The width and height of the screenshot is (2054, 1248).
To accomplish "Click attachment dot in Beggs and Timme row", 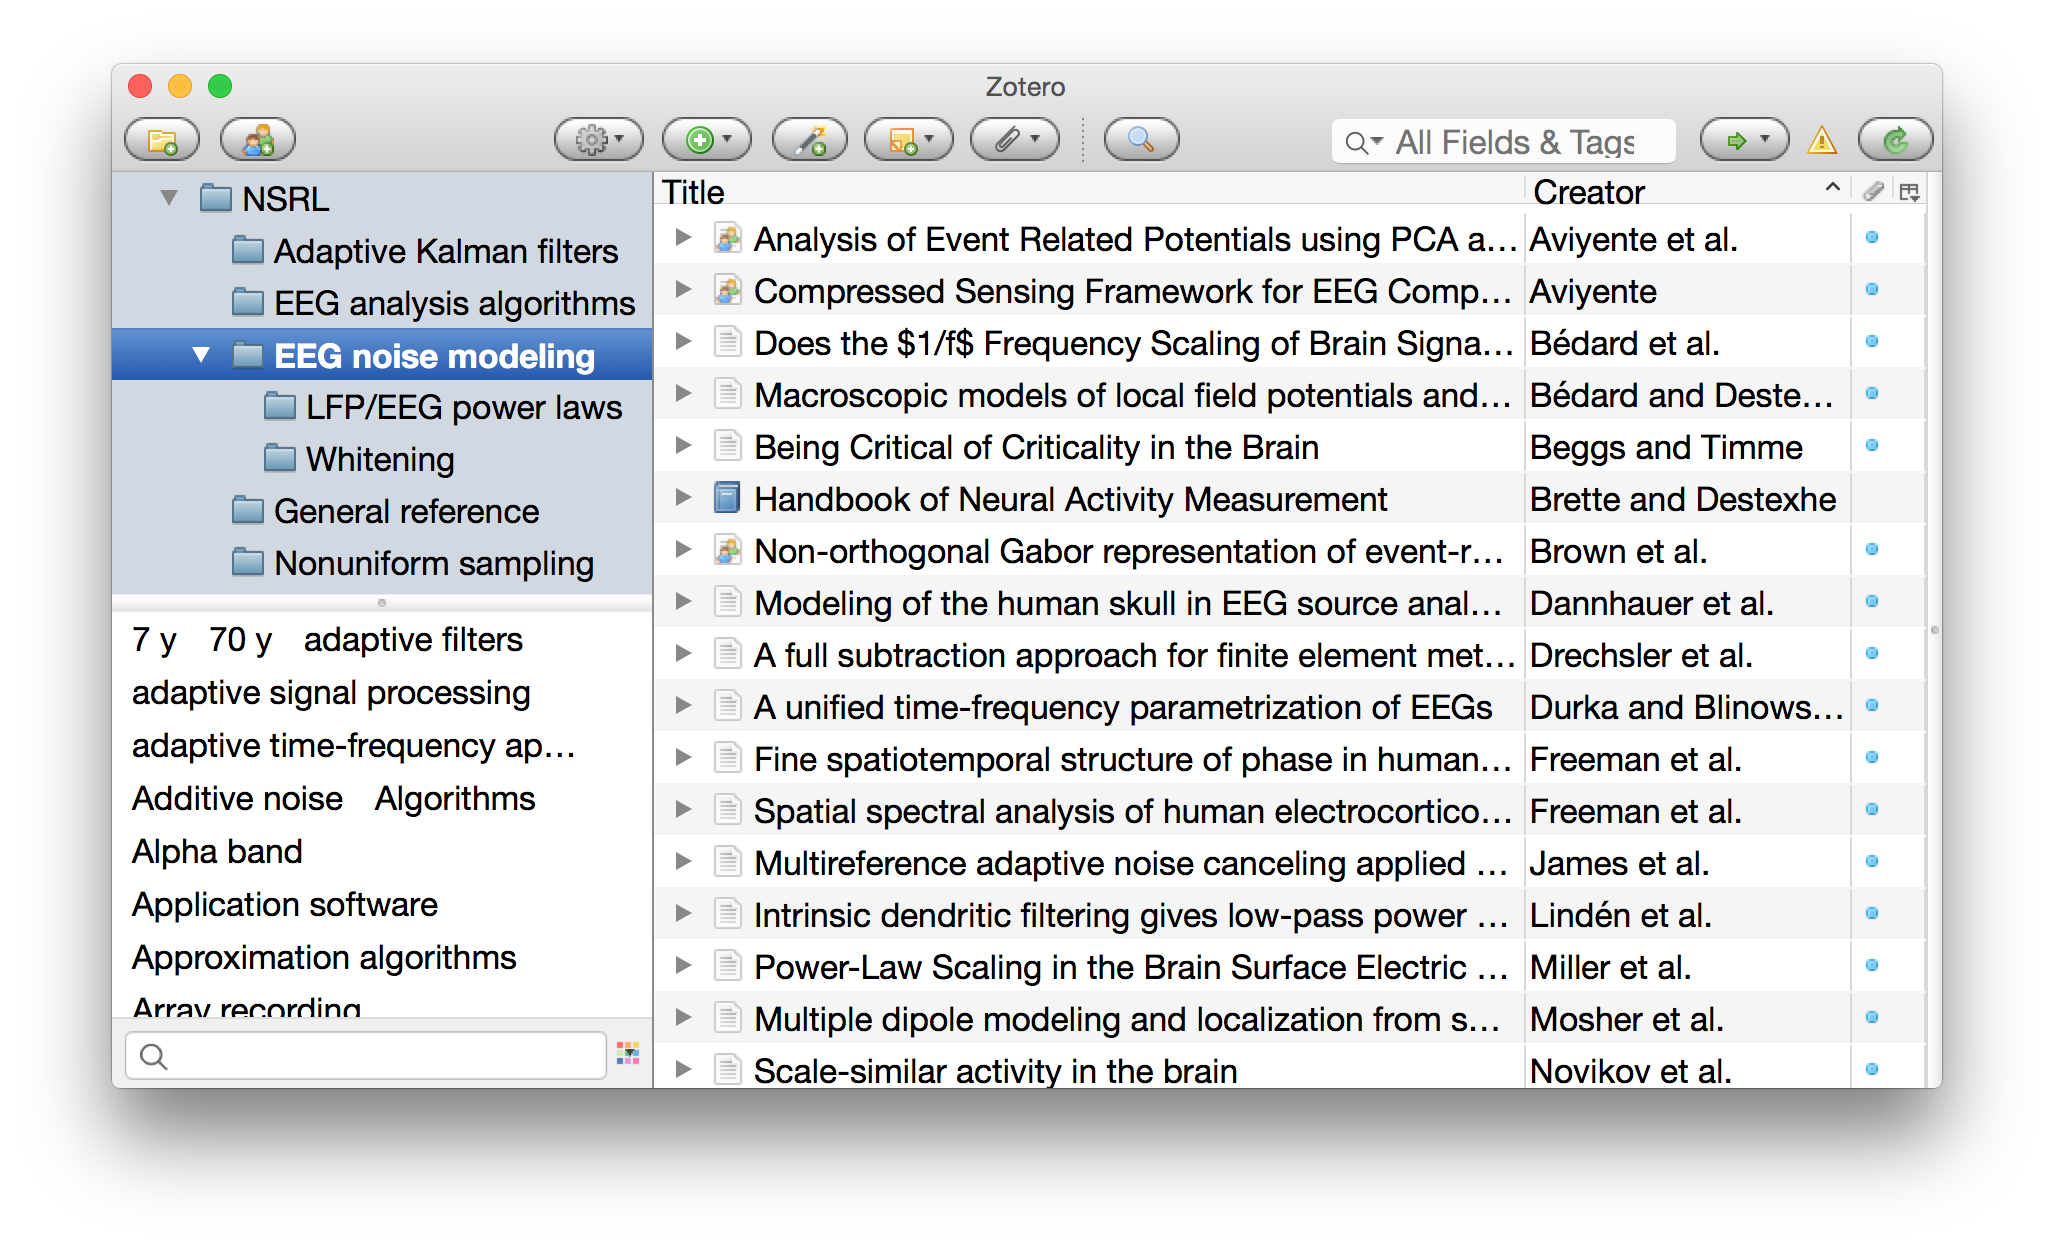I will click(x=1872, y=446).
